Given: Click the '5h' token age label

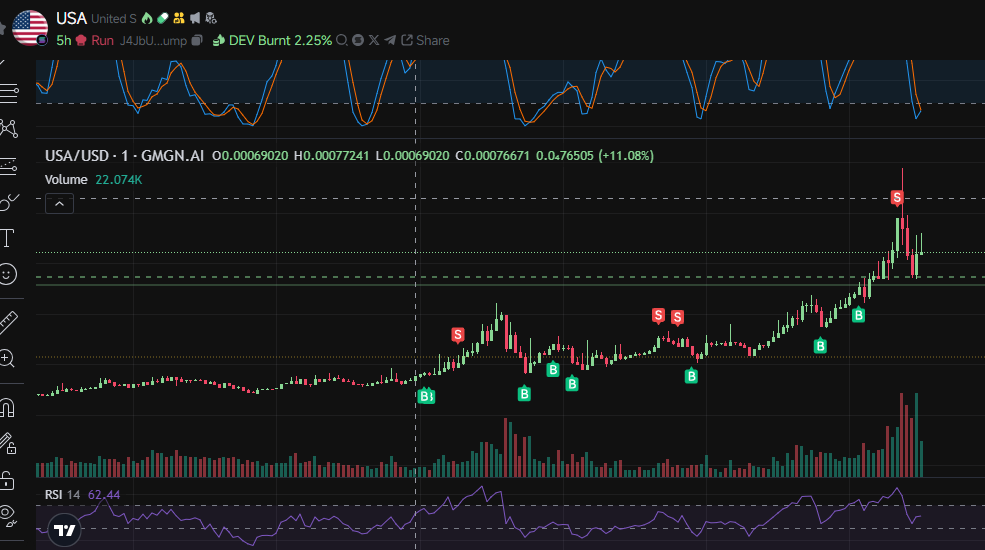Looking at the screenshot, I should 63,40.
